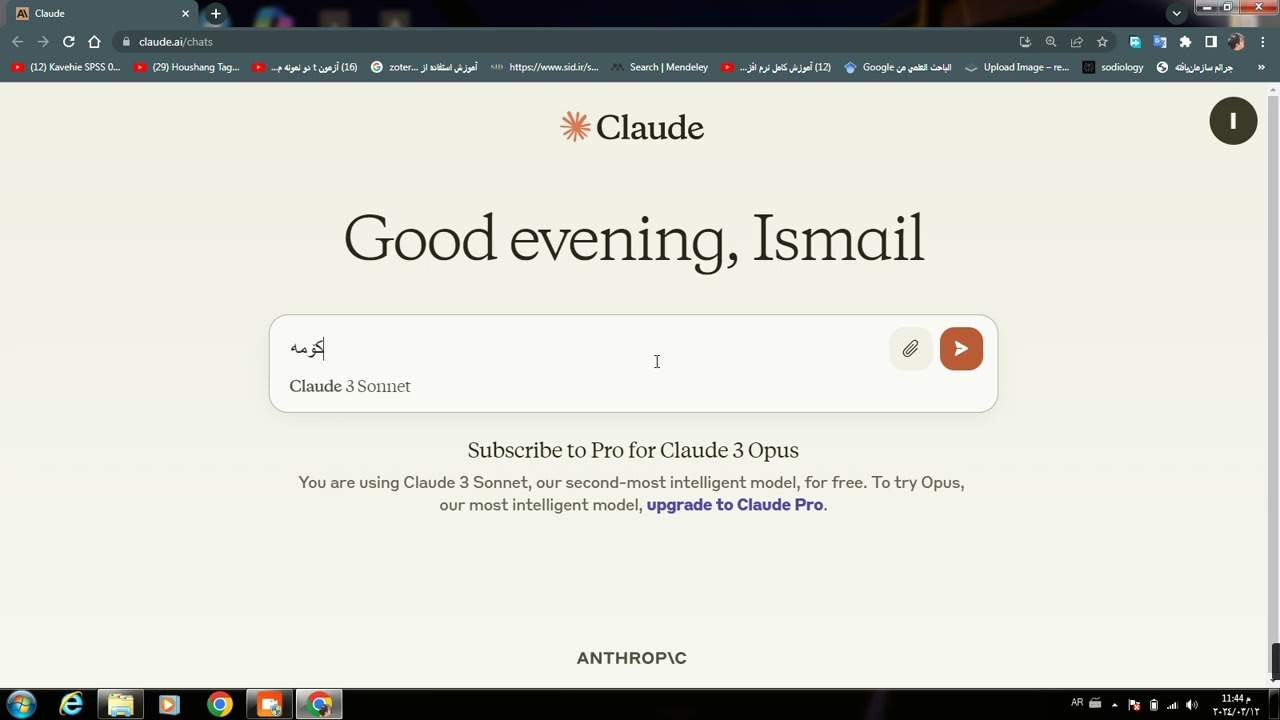Viewport: 1280px width, 720px height.
Task: Open the Kavehie SPSS bookmark
Action: pyautogui.click(x=65, y=68)
